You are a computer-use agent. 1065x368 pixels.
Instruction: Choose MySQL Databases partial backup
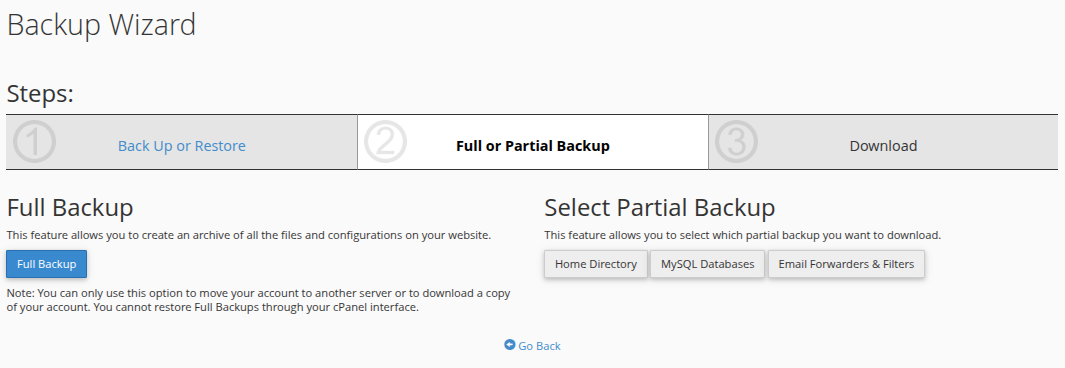[x=707, y=264]
